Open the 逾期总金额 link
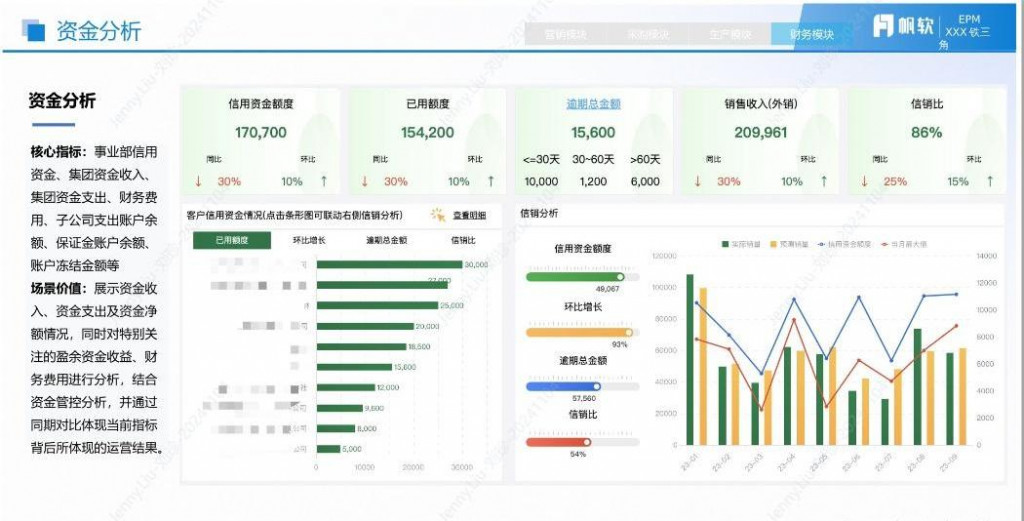The height and width of the screenshot is (521, 1024). (x=593, y=104)
